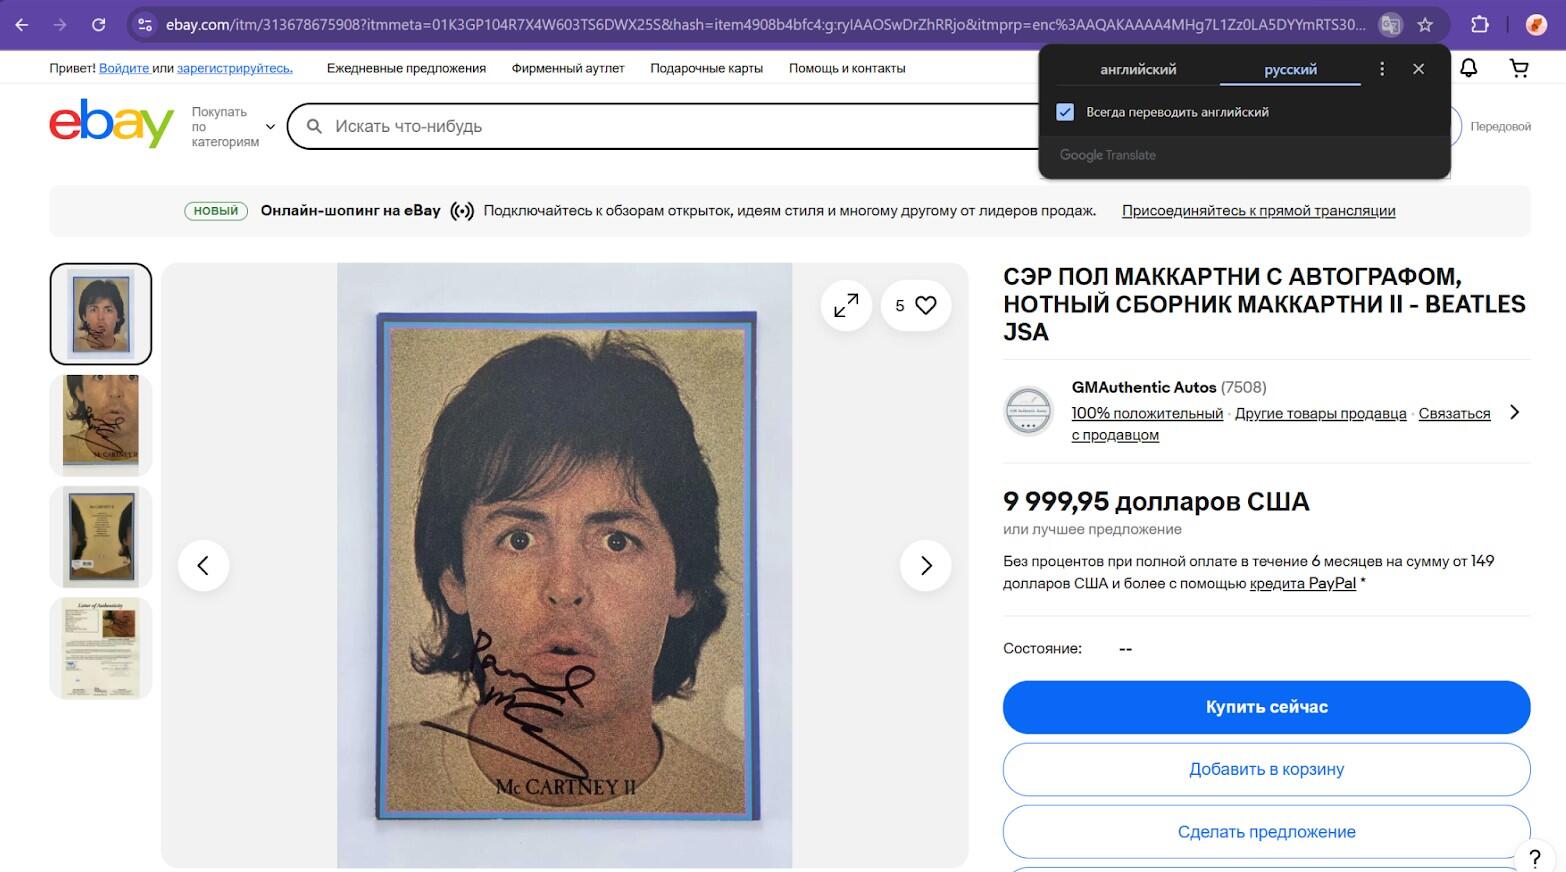This screenshot has width=1566, height=872.
Task: Toggle the "Всегда переводить английский" checkbox
Action: (x=1065, y=112)
